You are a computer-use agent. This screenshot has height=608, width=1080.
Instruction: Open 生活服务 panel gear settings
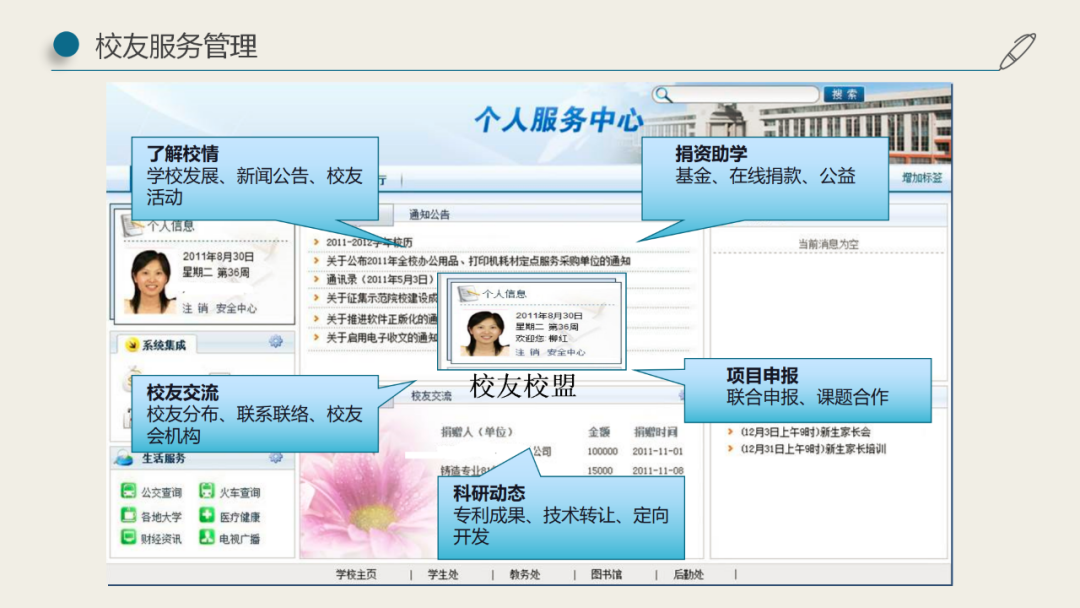coord(276,457)
